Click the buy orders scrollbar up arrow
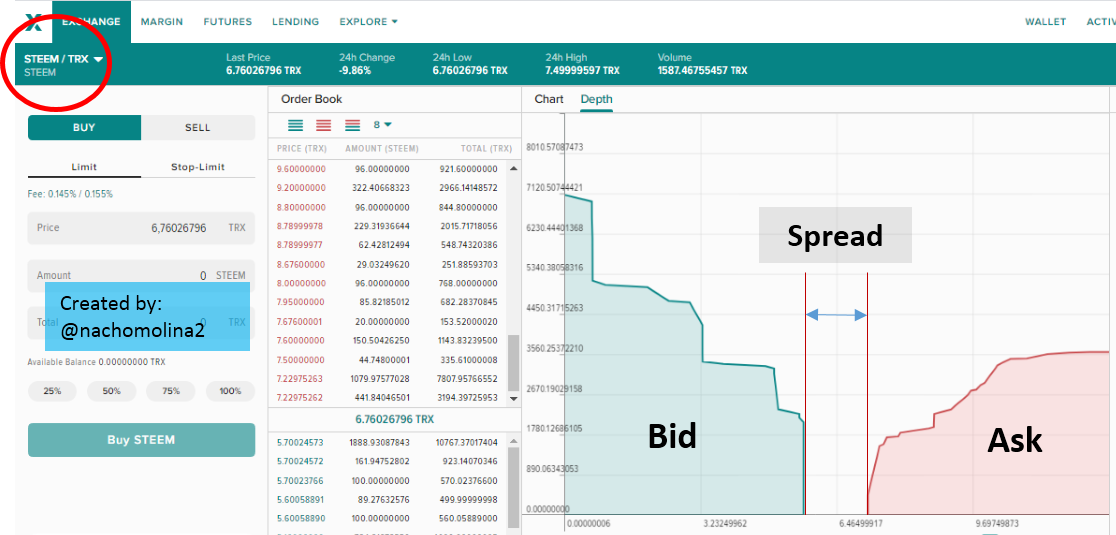Screen dimensions: 1116x535 pyautogui.click(x=513, y=443)
